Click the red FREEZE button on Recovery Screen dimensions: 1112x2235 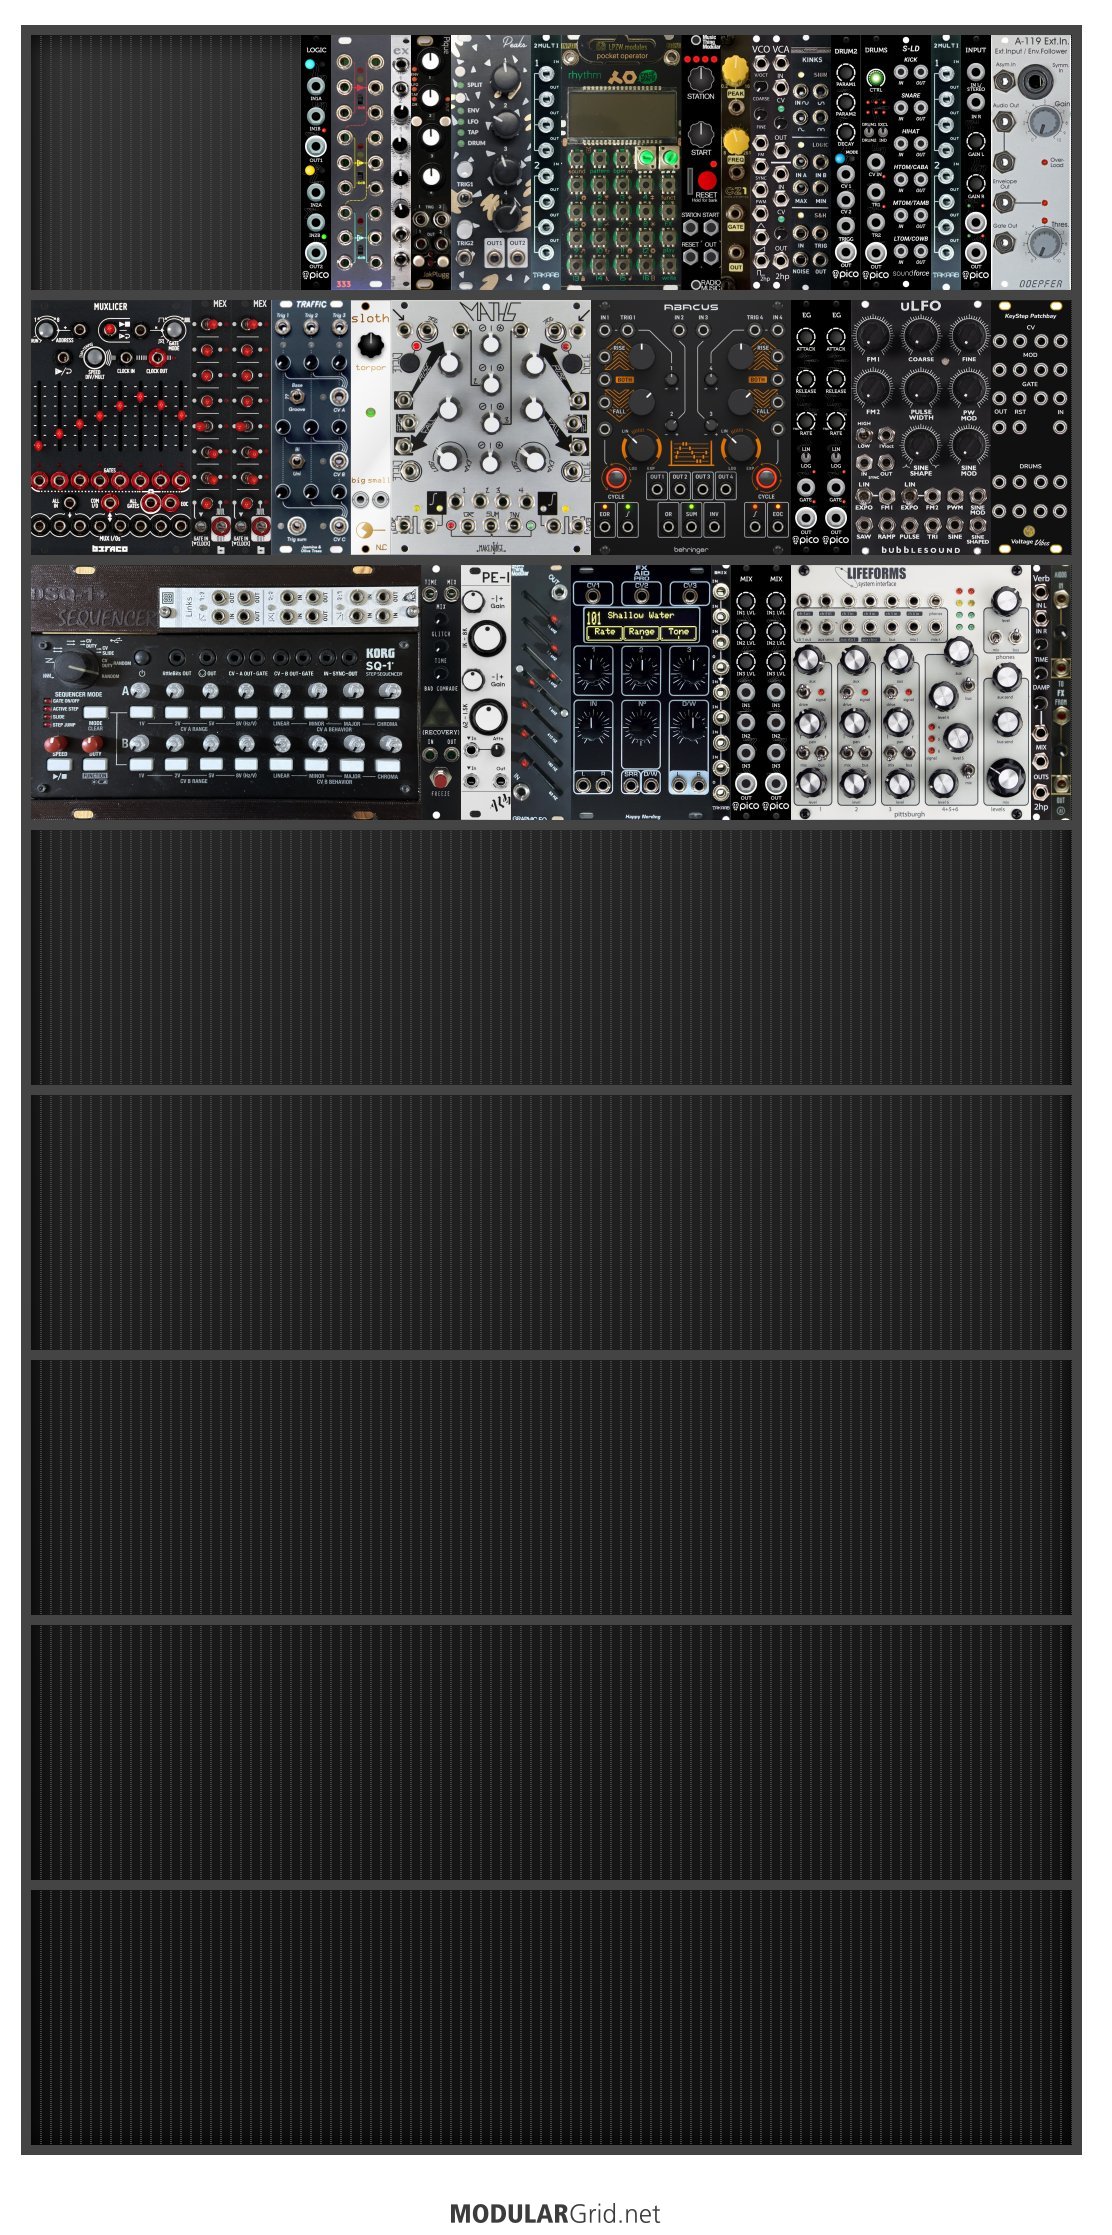coord(440,778)
